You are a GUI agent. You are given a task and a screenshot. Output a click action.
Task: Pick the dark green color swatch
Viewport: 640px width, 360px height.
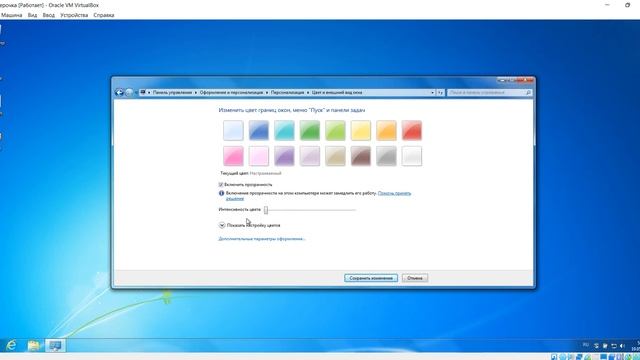(310, 130)
